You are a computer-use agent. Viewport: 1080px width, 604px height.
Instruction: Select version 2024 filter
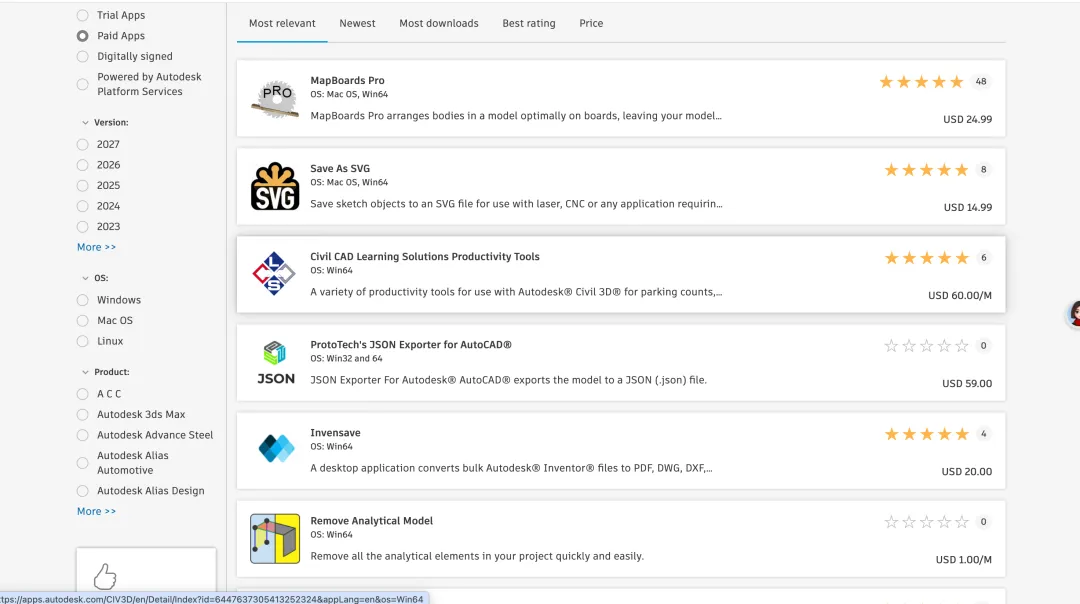click(83, 206)
